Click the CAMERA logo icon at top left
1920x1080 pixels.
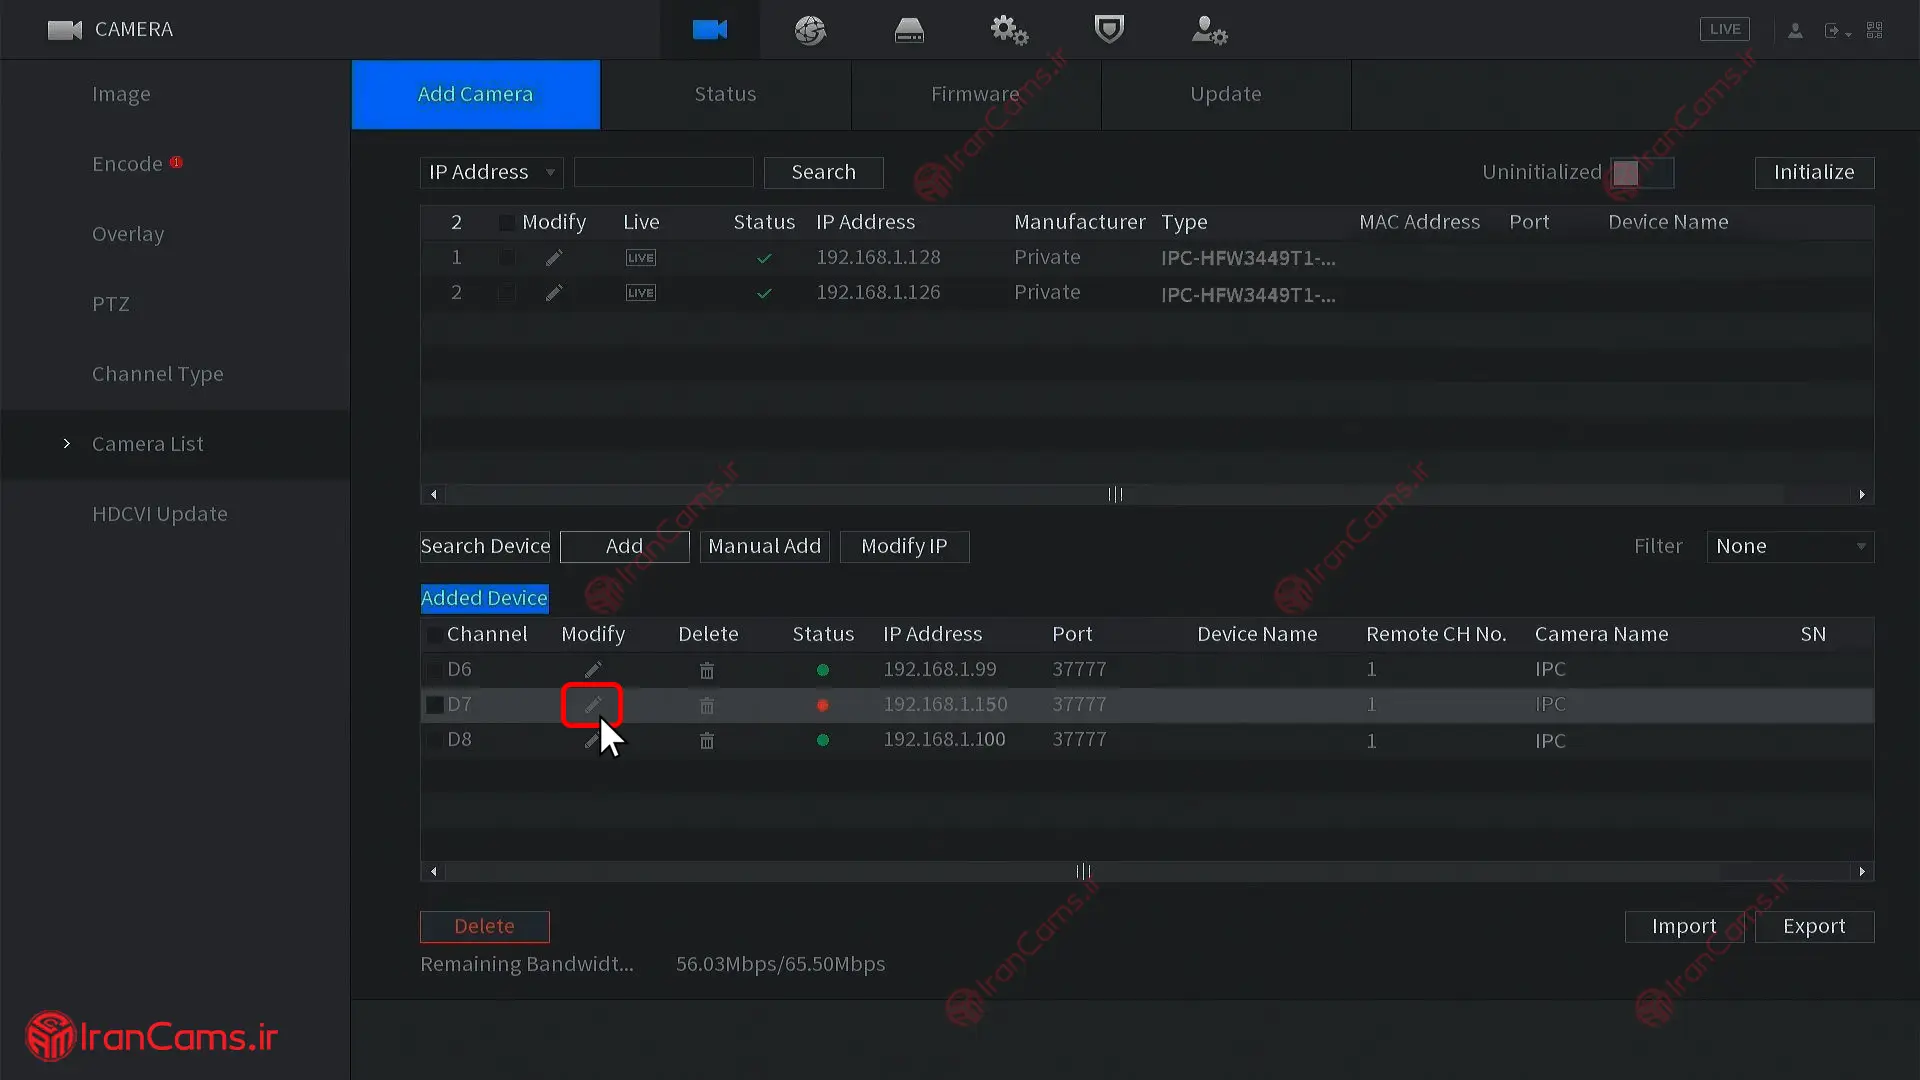point(65,30)
